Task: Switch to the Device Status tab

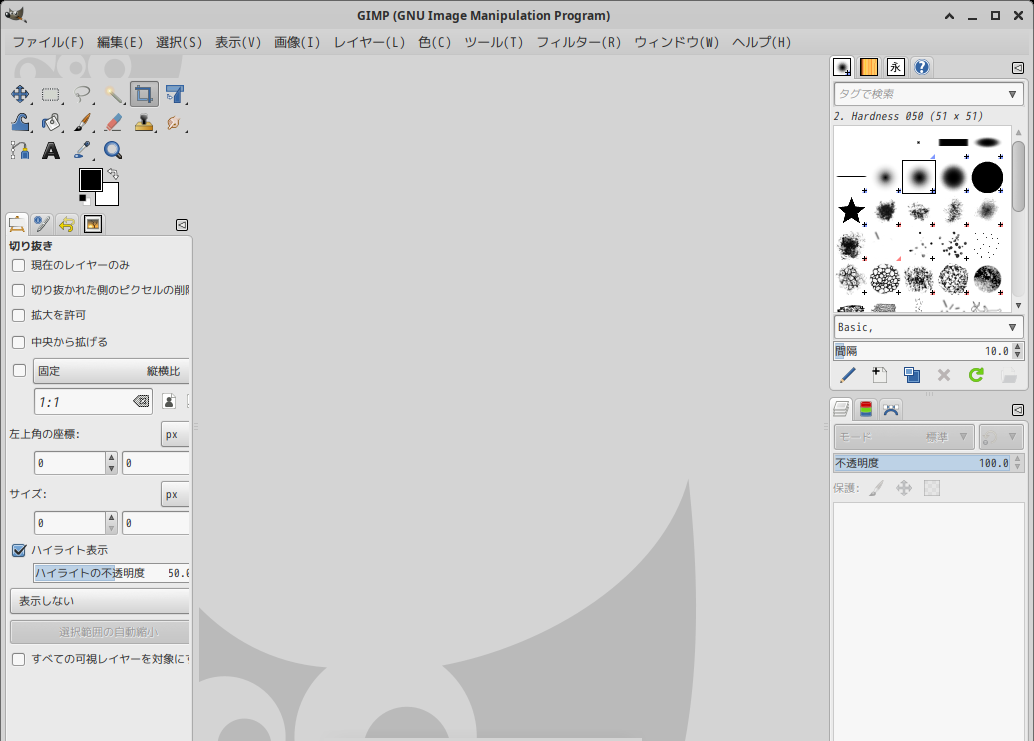Action: pos(42,224)
